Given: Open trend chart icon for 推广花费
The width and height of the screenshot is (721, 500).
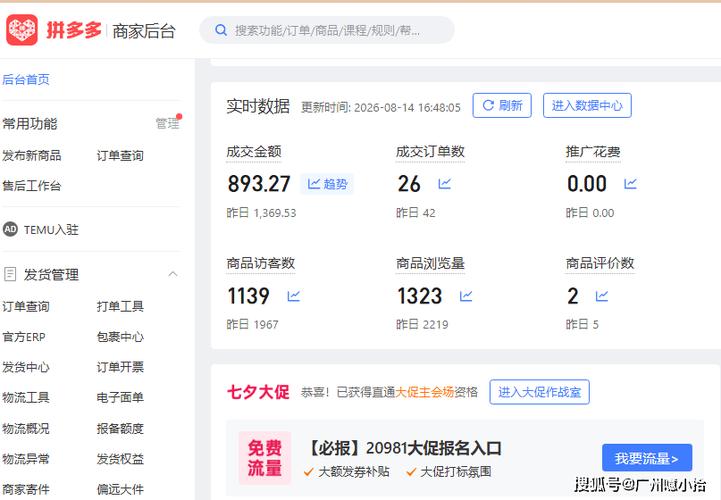Looking at the screenshot, I should click(x=630, y=184).
